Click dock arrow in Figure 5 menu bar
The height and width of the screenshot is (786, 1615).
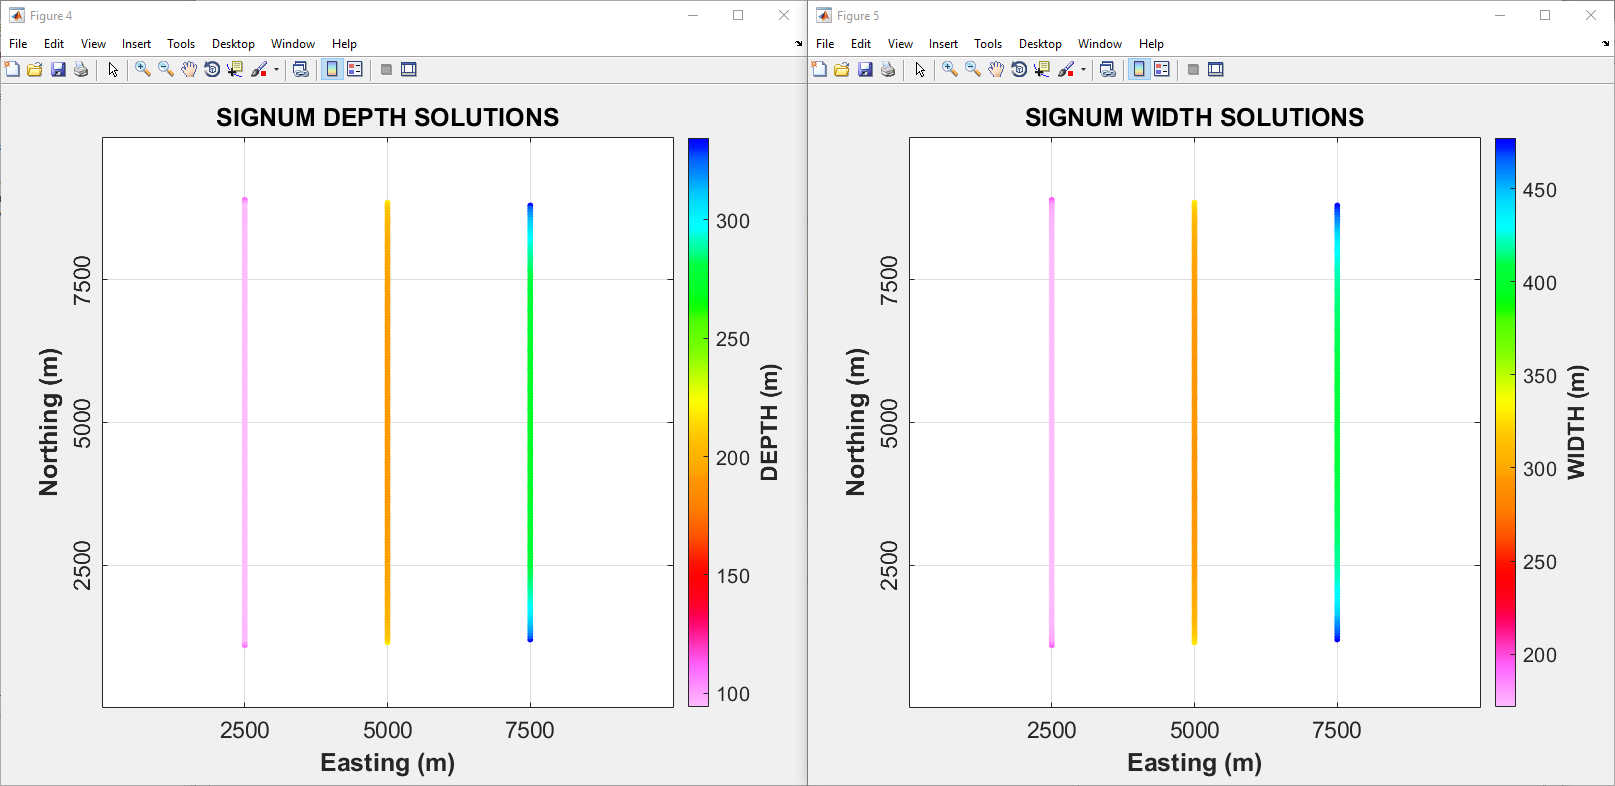coord(1605,44)
